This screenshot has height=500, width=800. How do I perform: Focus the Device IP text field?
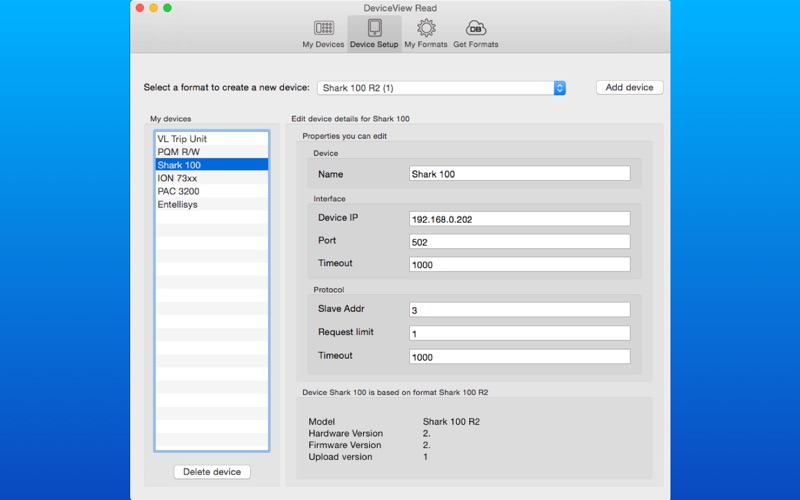[x=519, y=219]
